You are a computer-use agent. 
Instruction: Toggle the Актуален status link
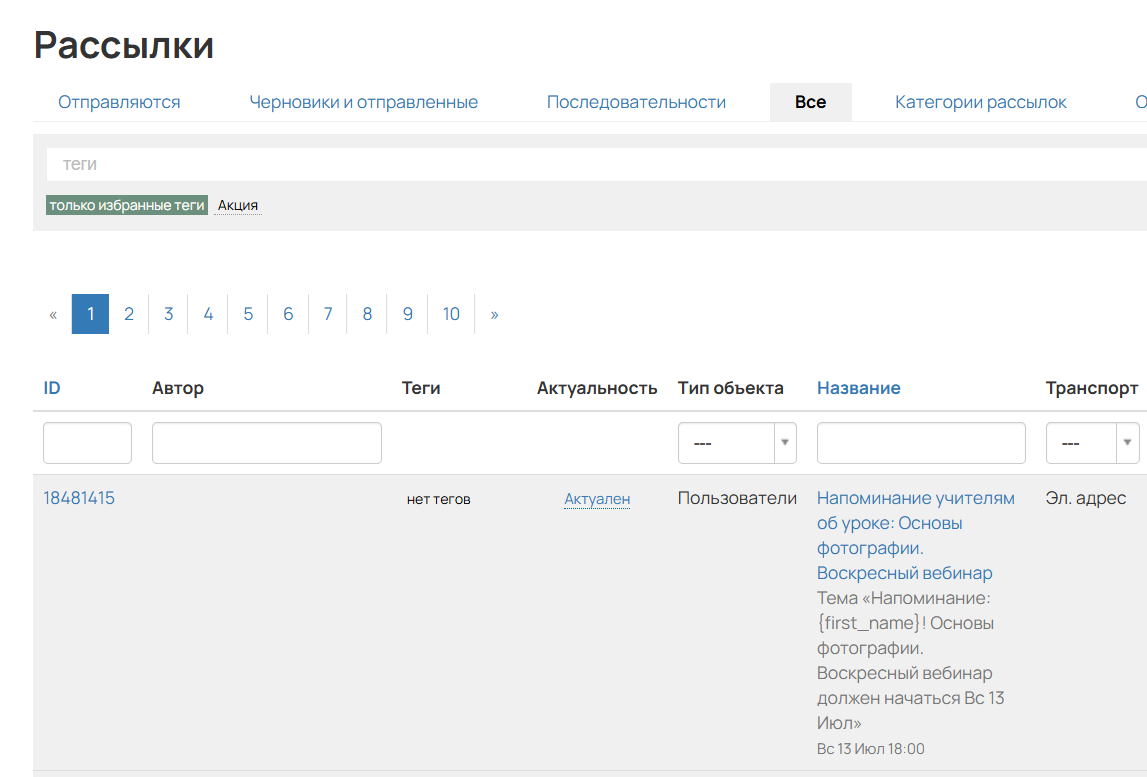pos(597,499)
